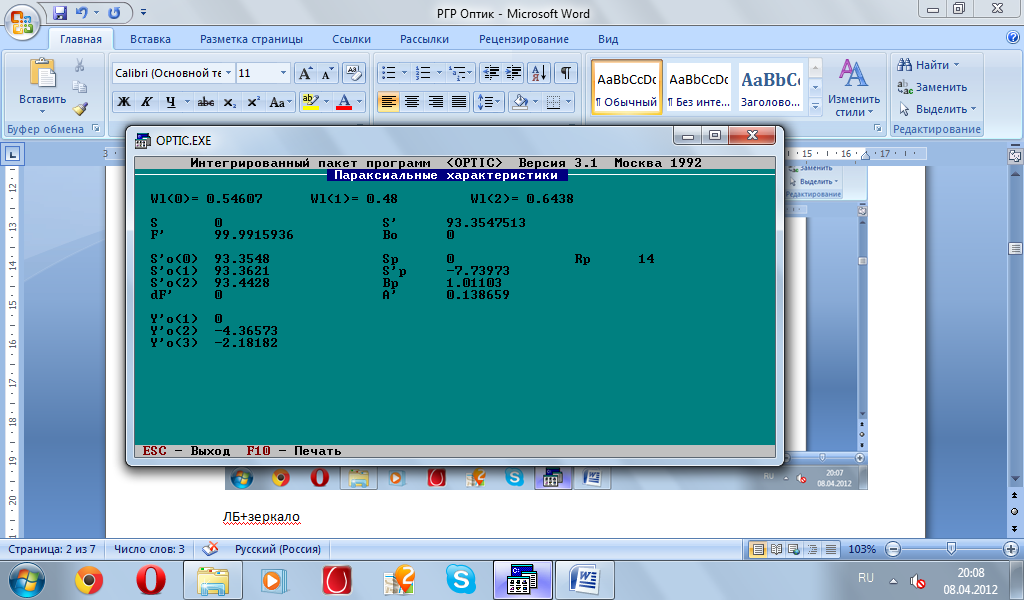This screenshot has height=600, width=1024.
Task: Switch to Рецензирование tab
Action: point(524,39)
